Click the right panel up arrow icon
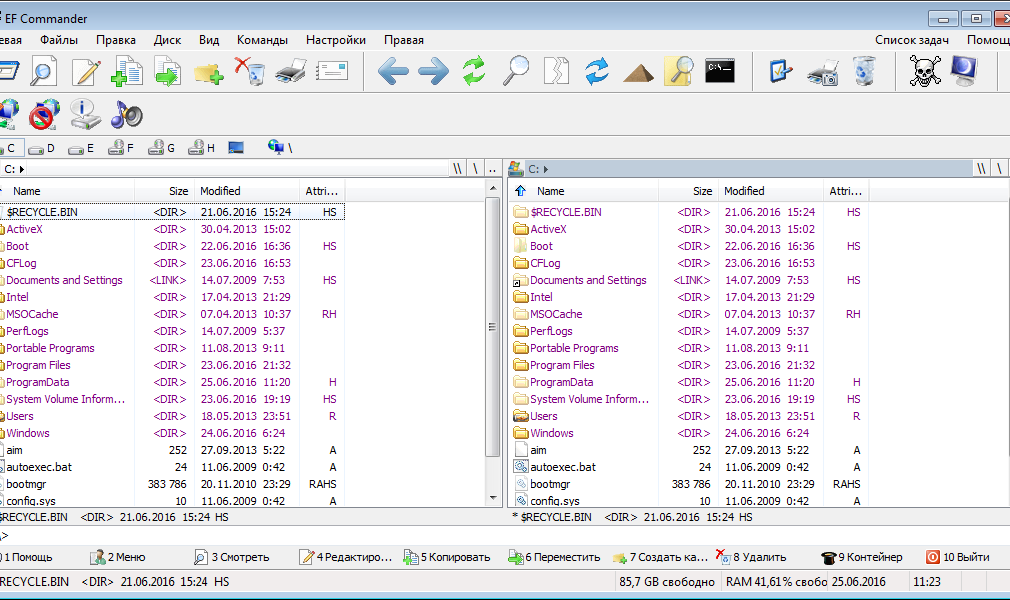 [520, 191]
